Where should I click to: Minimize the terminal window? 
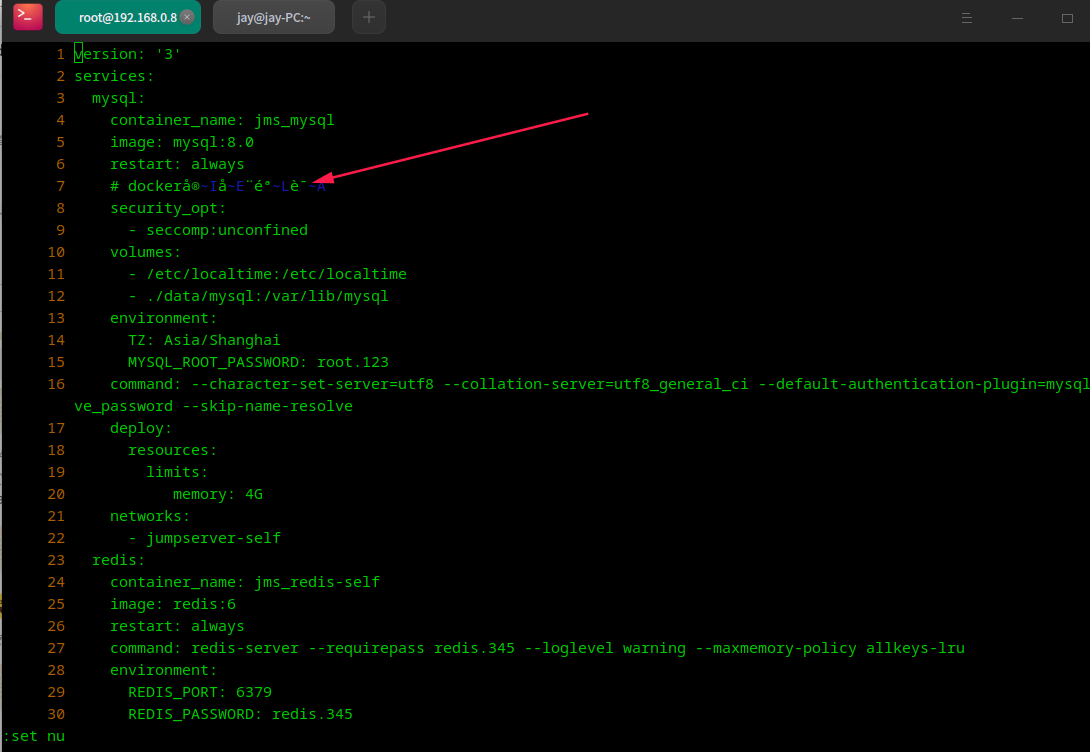pyautogui.click(x=1017, y=18)
